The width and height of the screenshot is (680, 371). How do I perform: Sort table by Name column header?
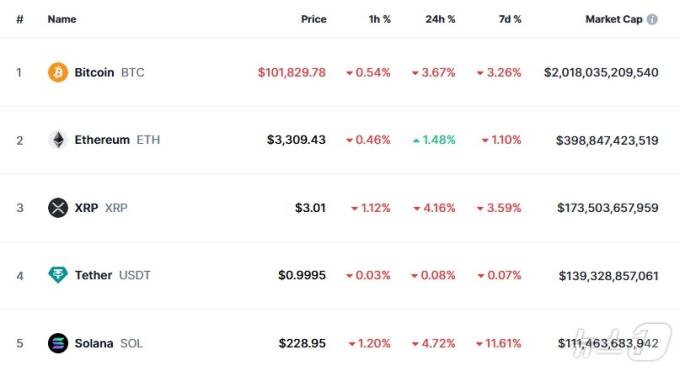[62, 19]
